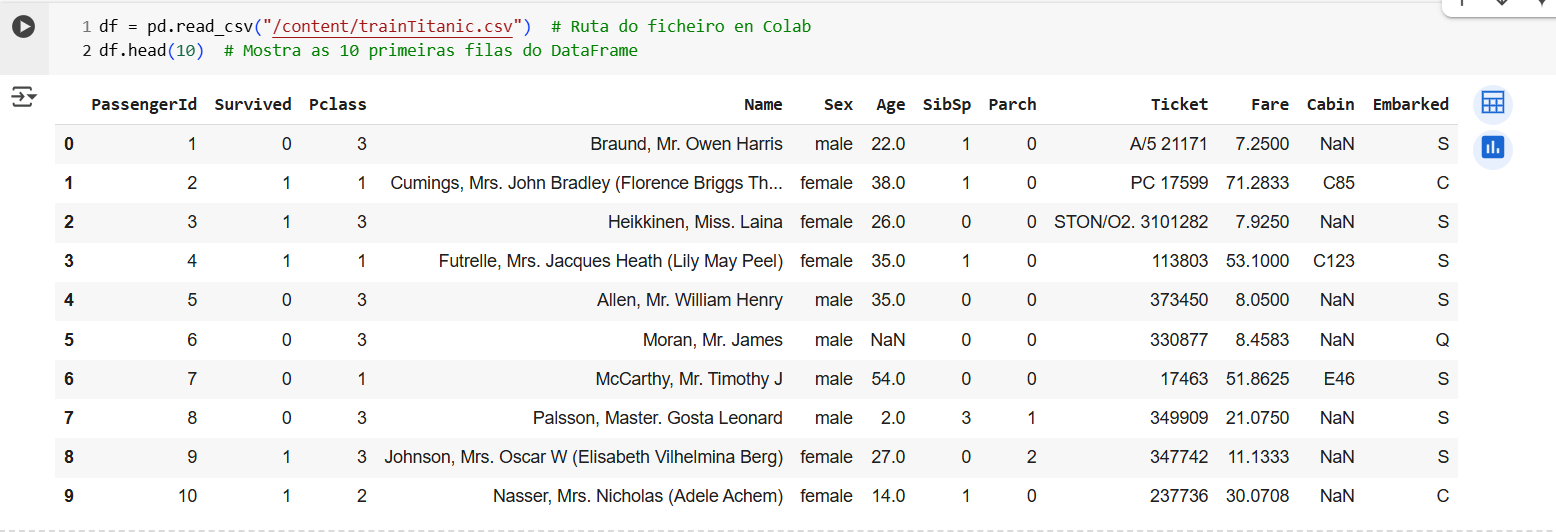Open suggested charts for the dataframe
The image size is (1556, 532).
1493,148
